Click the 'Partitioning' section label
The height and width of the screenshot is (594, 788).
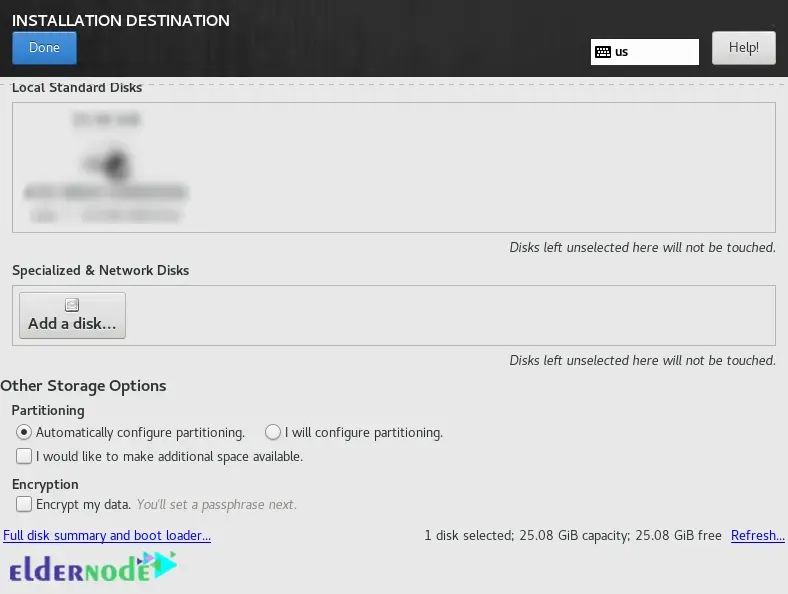[48, 410]
